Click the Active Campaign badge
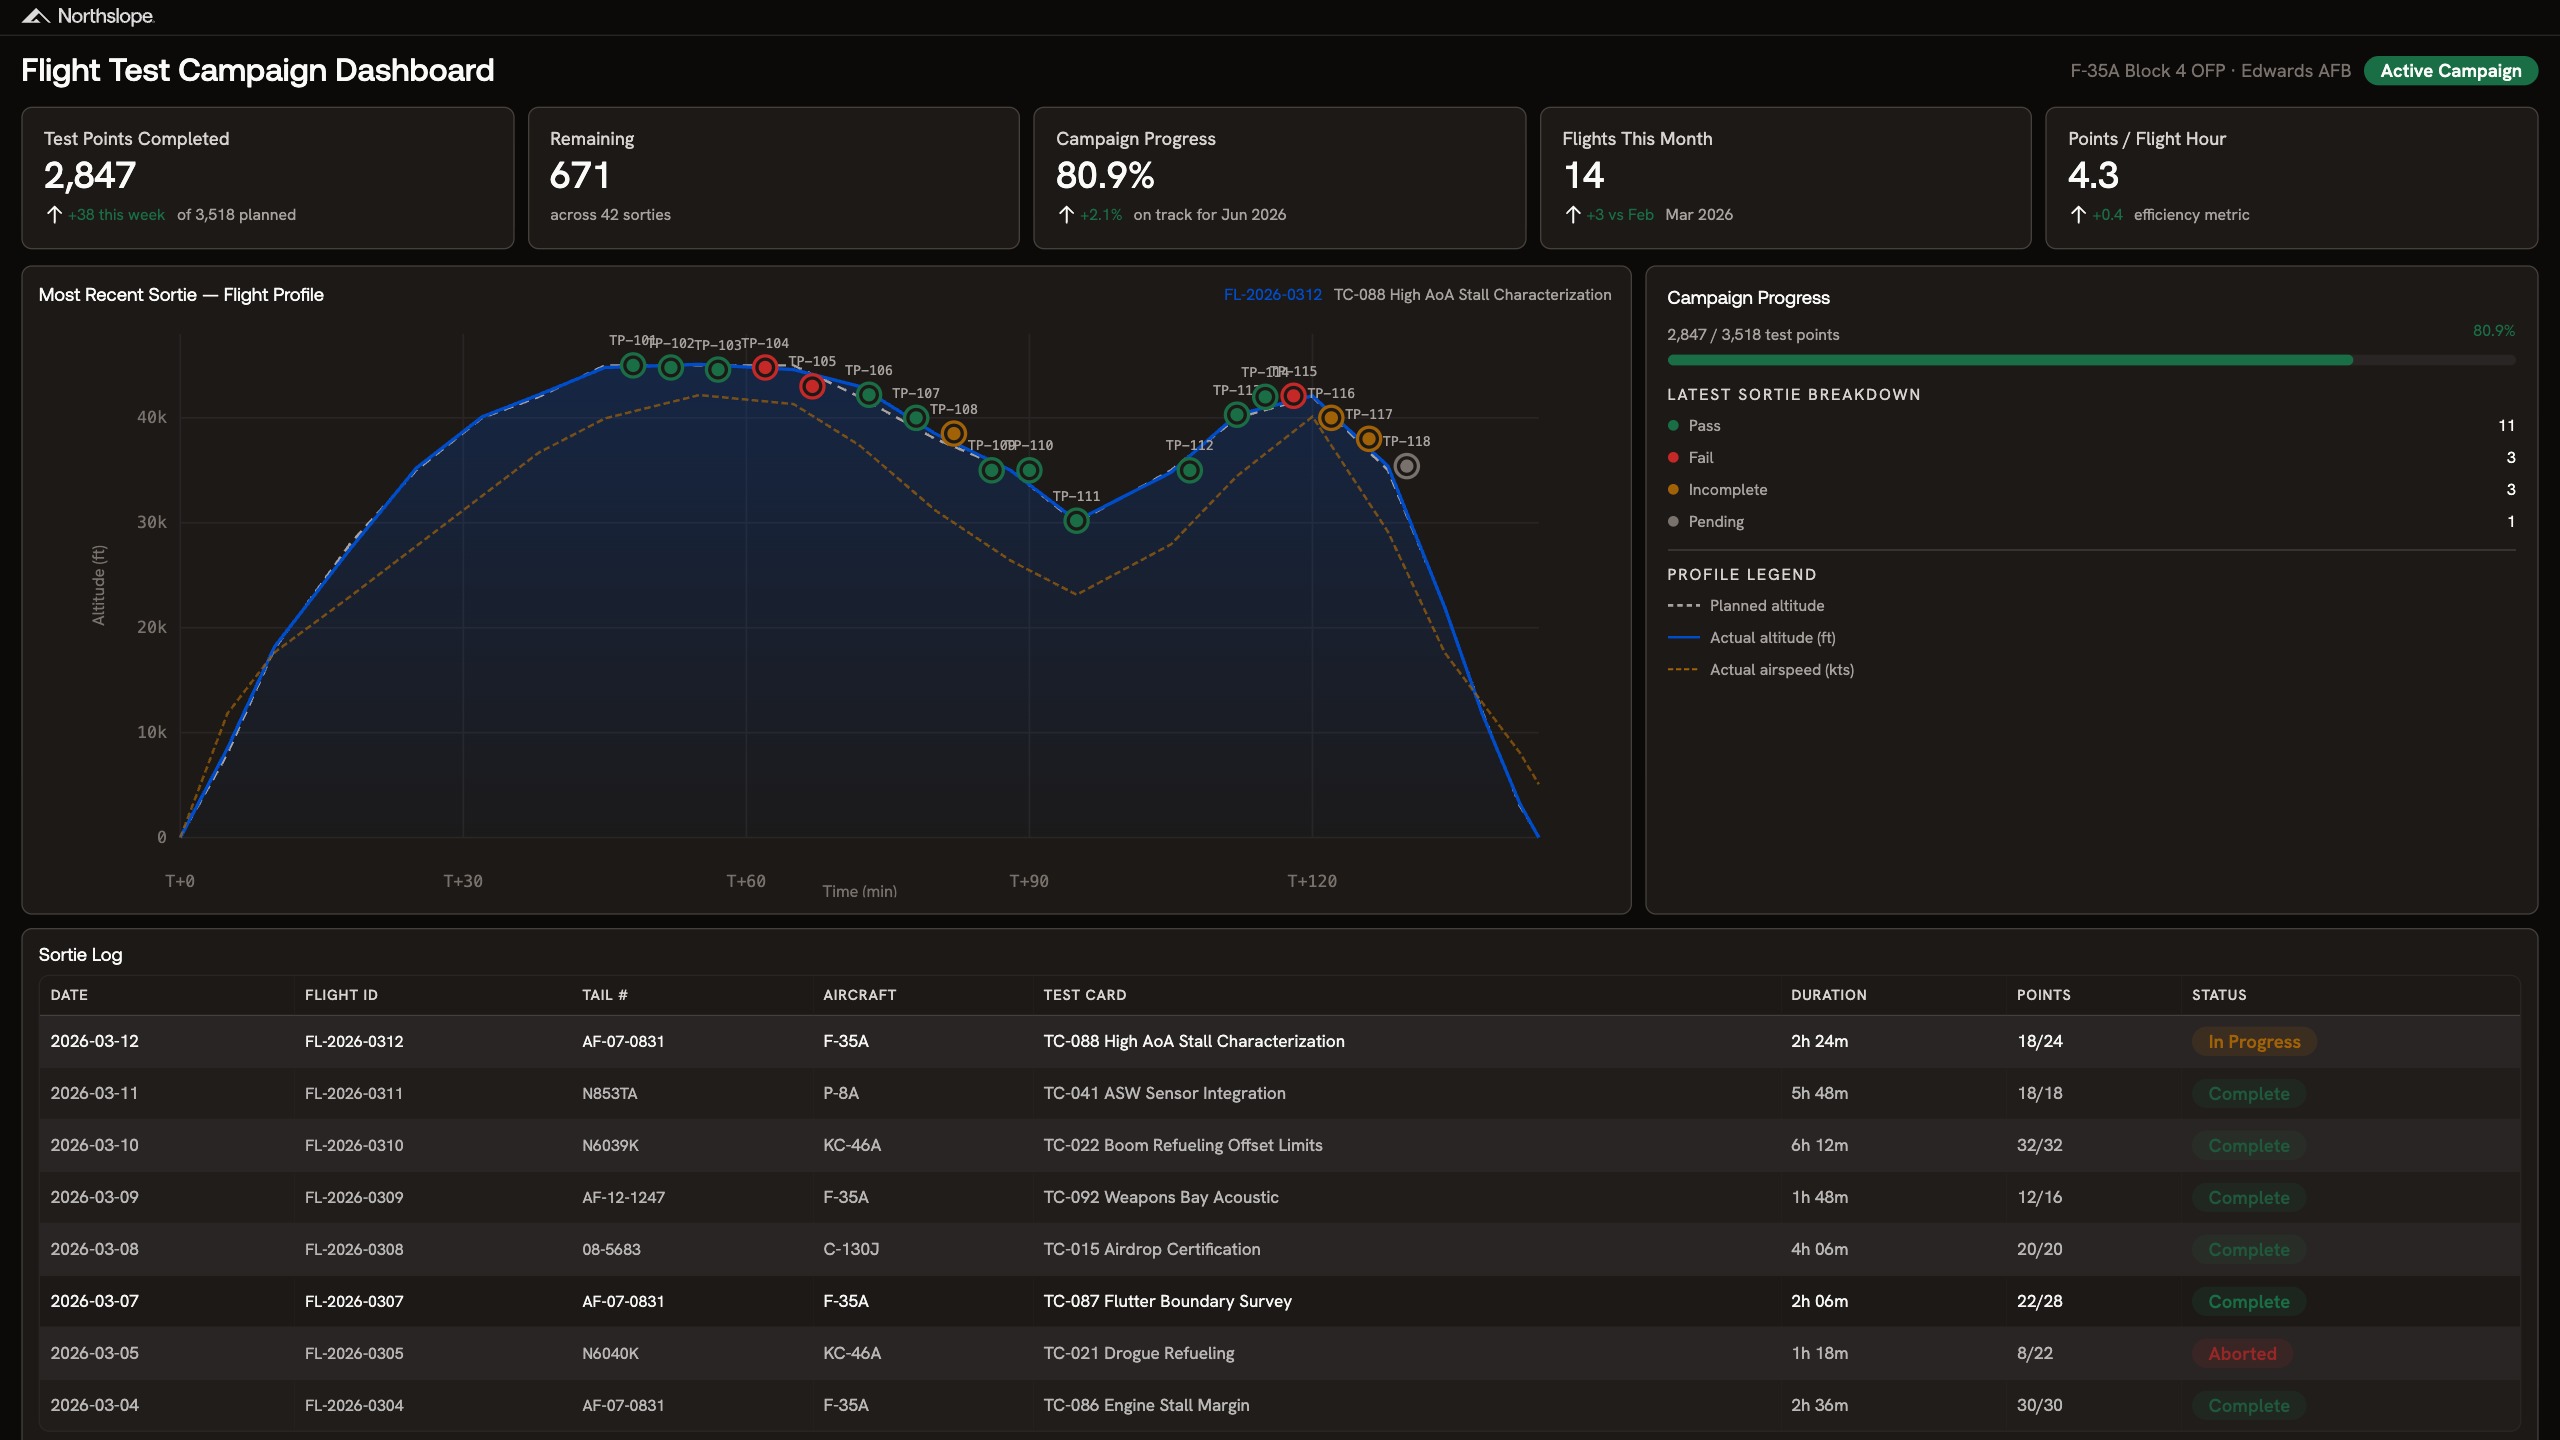 2450,70
